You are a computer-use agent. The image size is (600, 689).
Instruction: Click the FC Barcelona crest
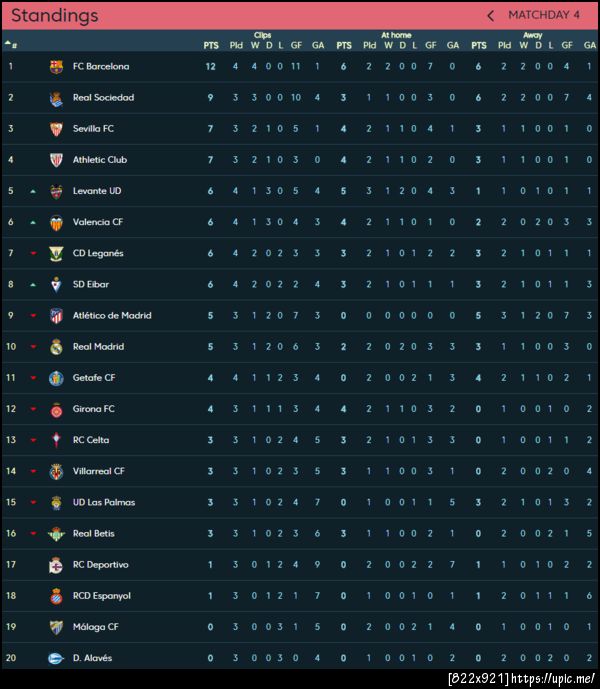[56, 67]
